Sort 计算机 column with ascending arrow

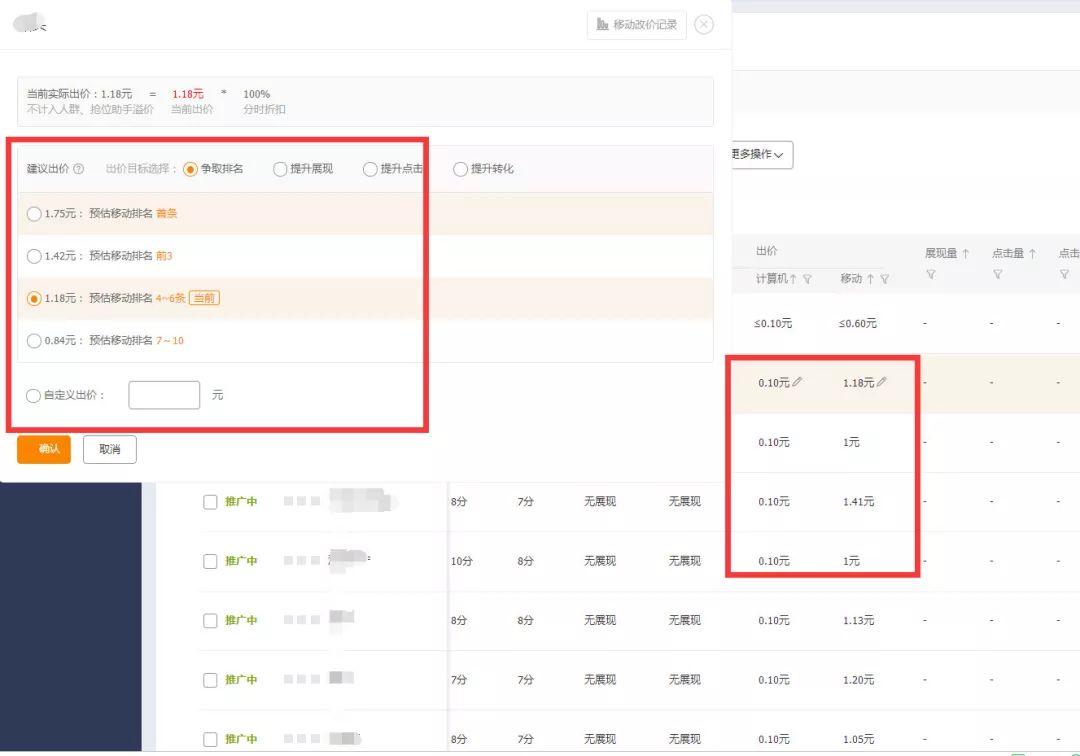coord(793,277)
